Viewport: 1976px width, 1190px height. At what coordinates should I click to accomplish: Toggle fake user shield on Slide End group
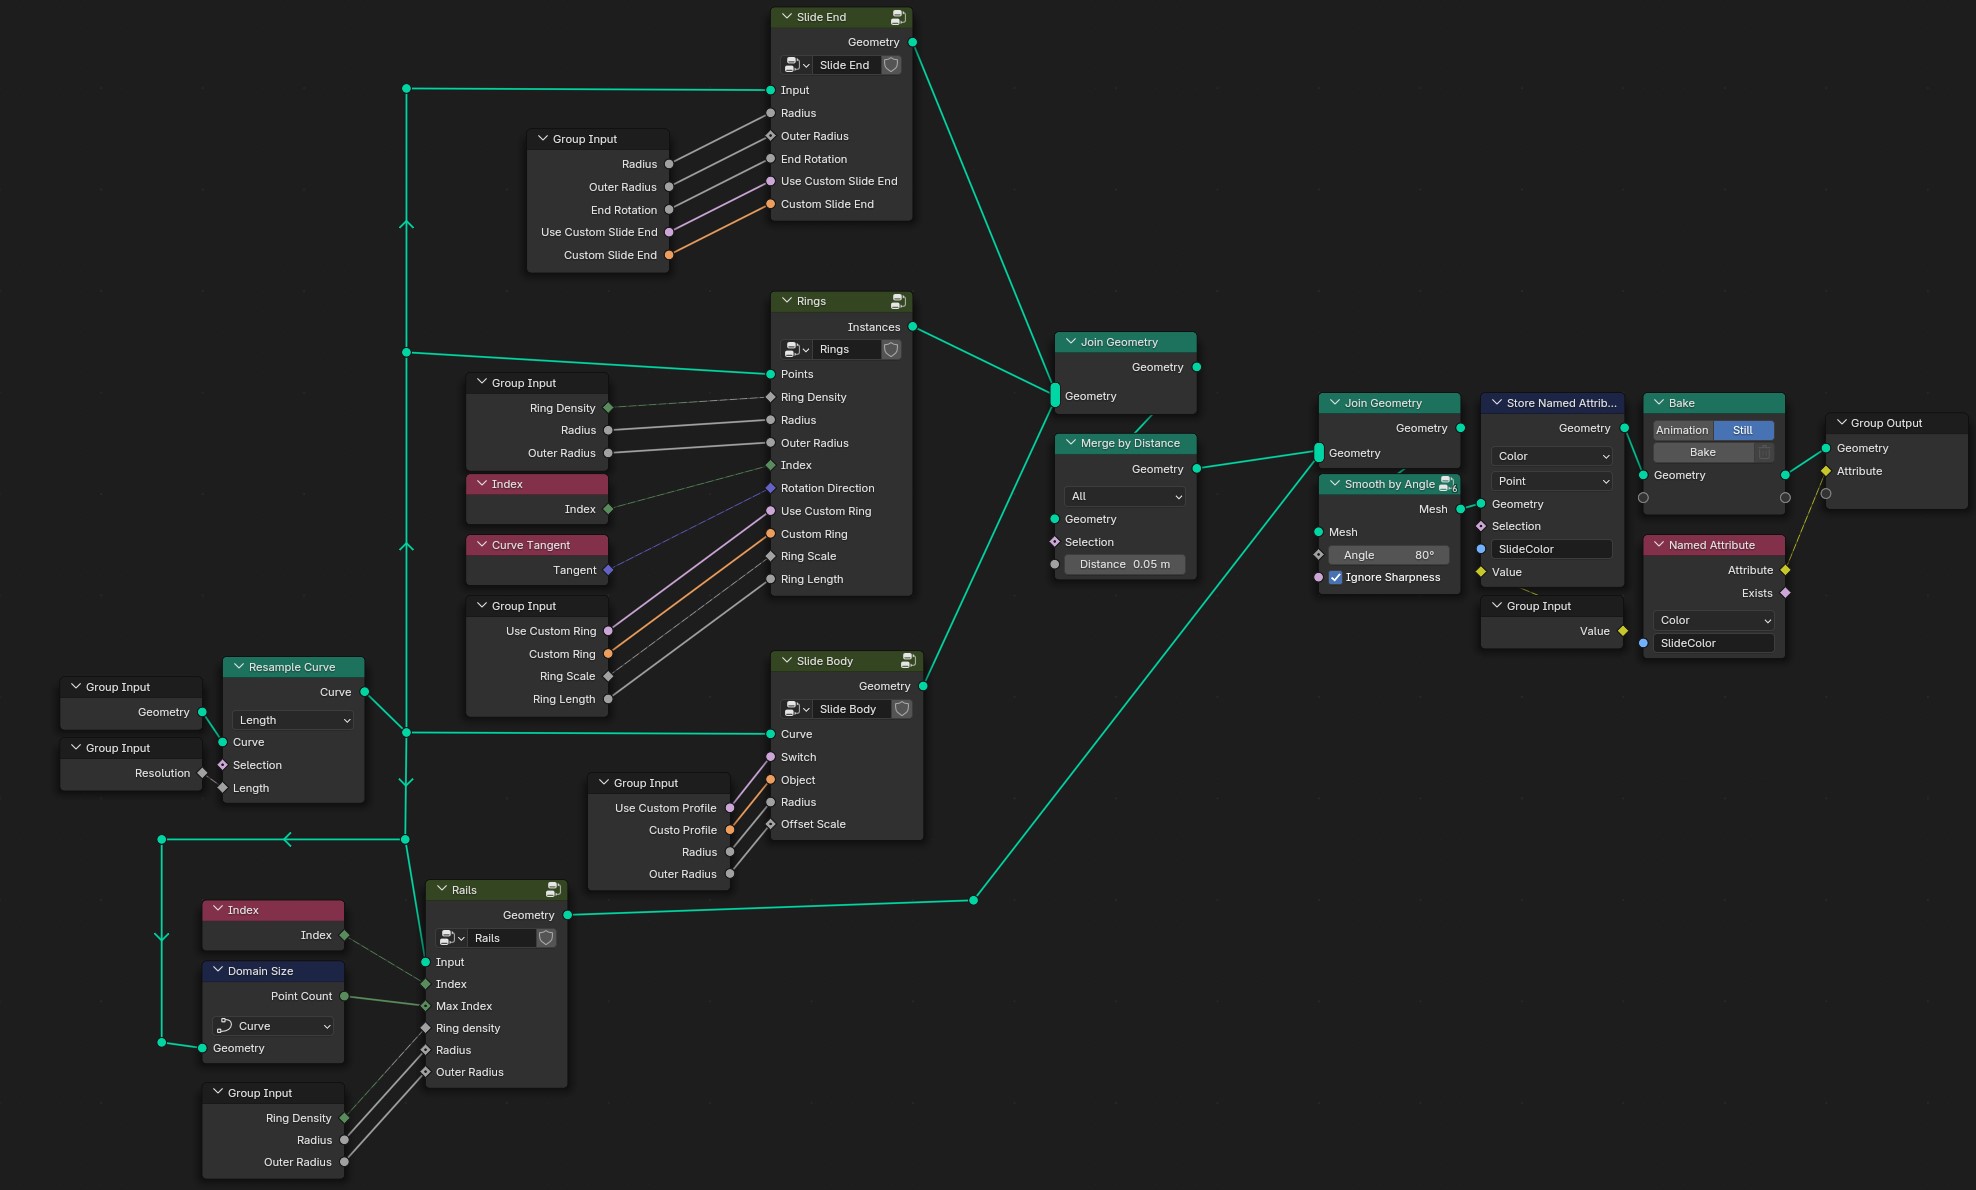tap(891, 65)
